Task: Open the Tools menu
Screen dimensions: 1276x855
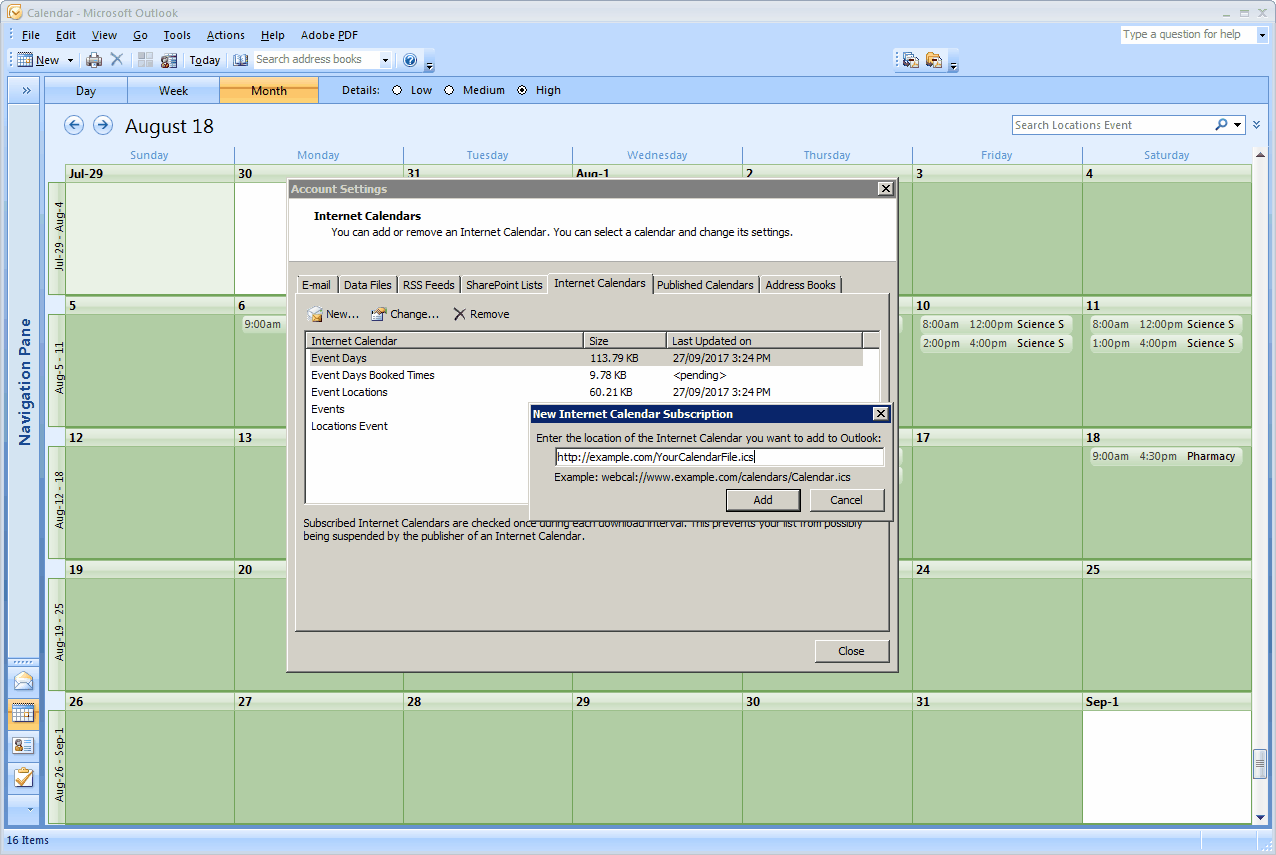Action: (177, 35)
